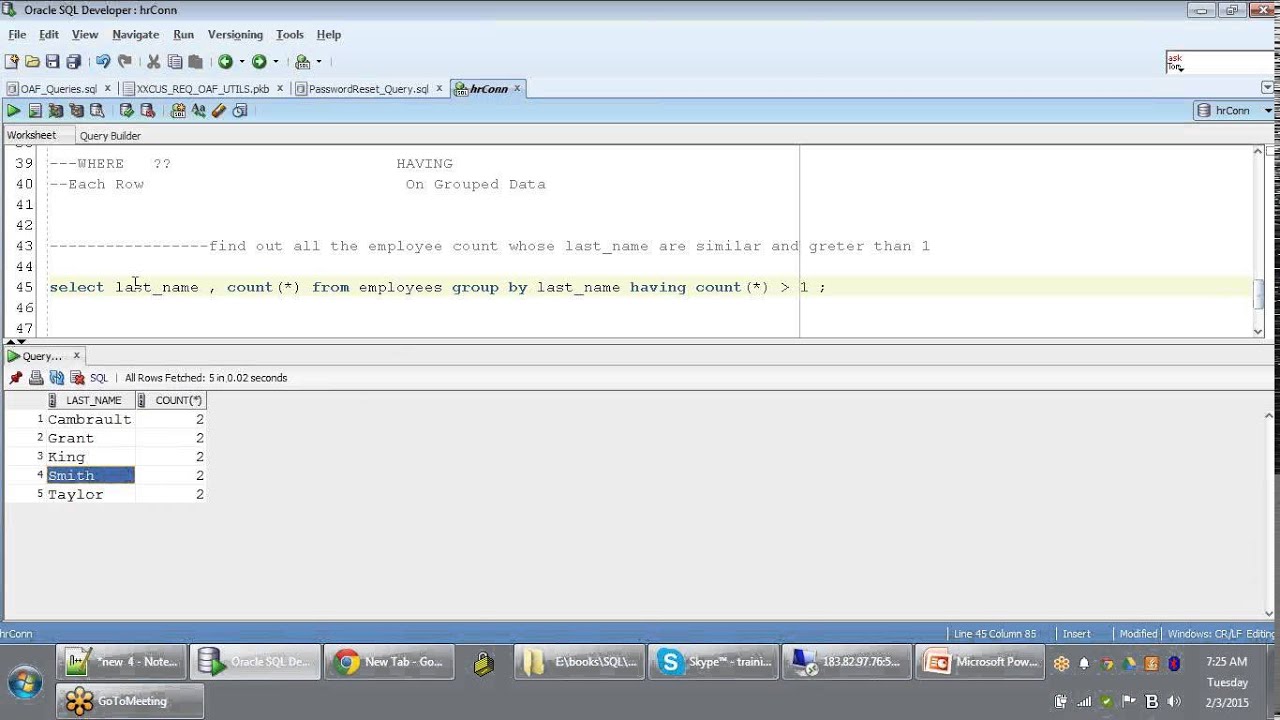The width and height of the screenshot is (1280, 720).
Task: Open dropdown next to Back arrow
Action: [241, 62]
